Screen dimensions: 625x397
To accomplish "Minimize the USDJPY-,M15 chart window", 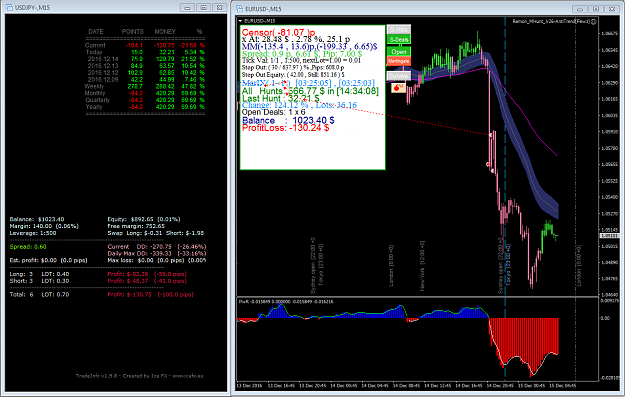I will pos(187,8).
